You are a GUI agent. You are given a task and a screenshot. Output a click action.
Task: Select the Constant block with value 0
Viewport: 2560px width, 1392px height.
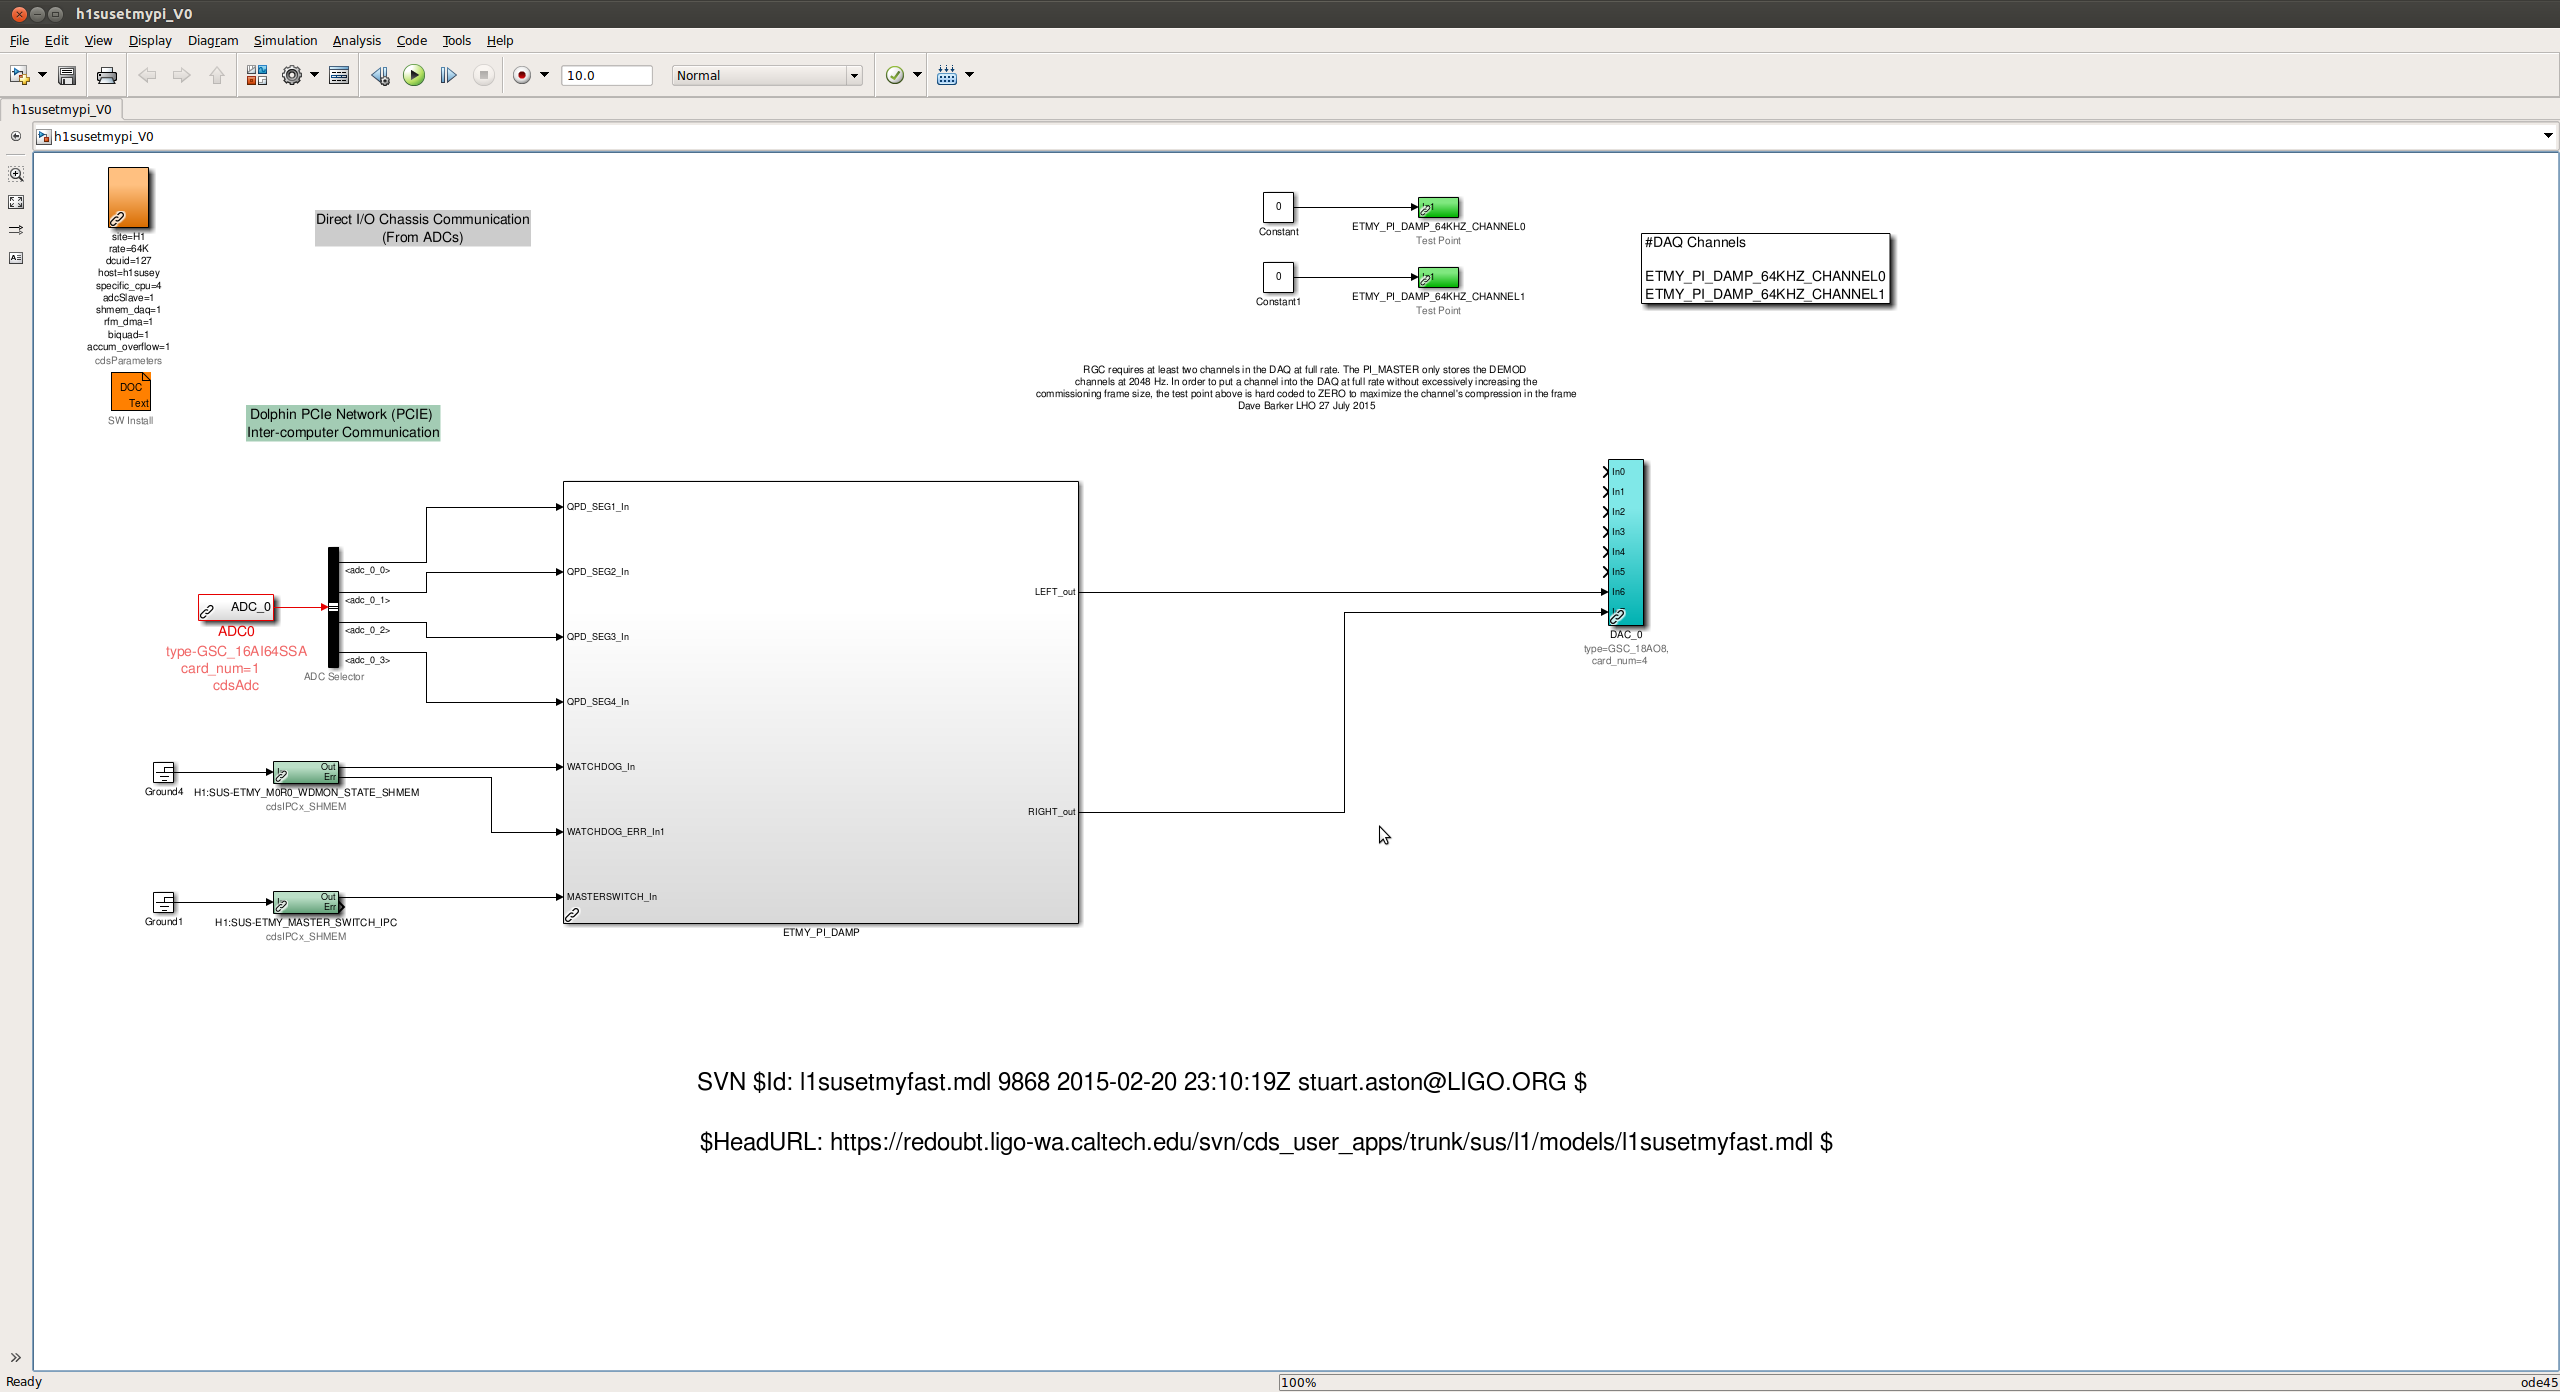(1278, 207)
